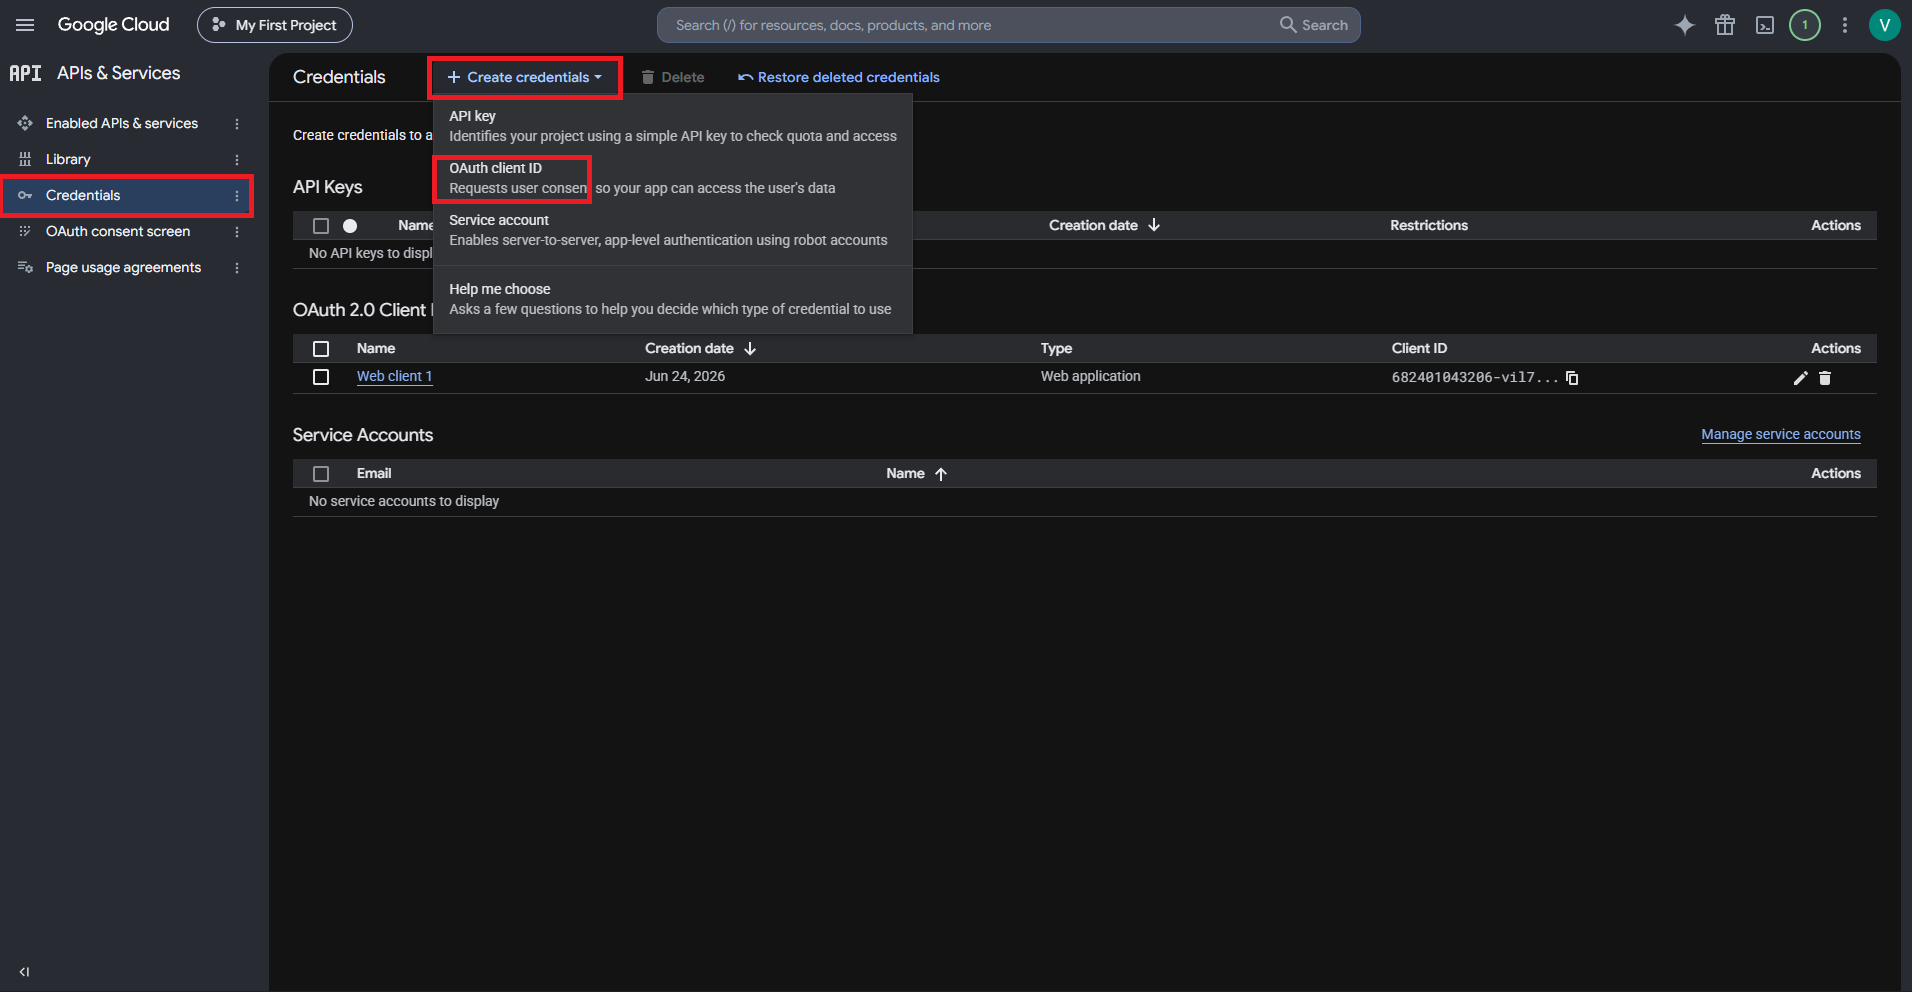Image resolution: width=1912 pixels, height=992 pixels.
Task: Sort API keys by Creation date
Action: [1104, 225]
